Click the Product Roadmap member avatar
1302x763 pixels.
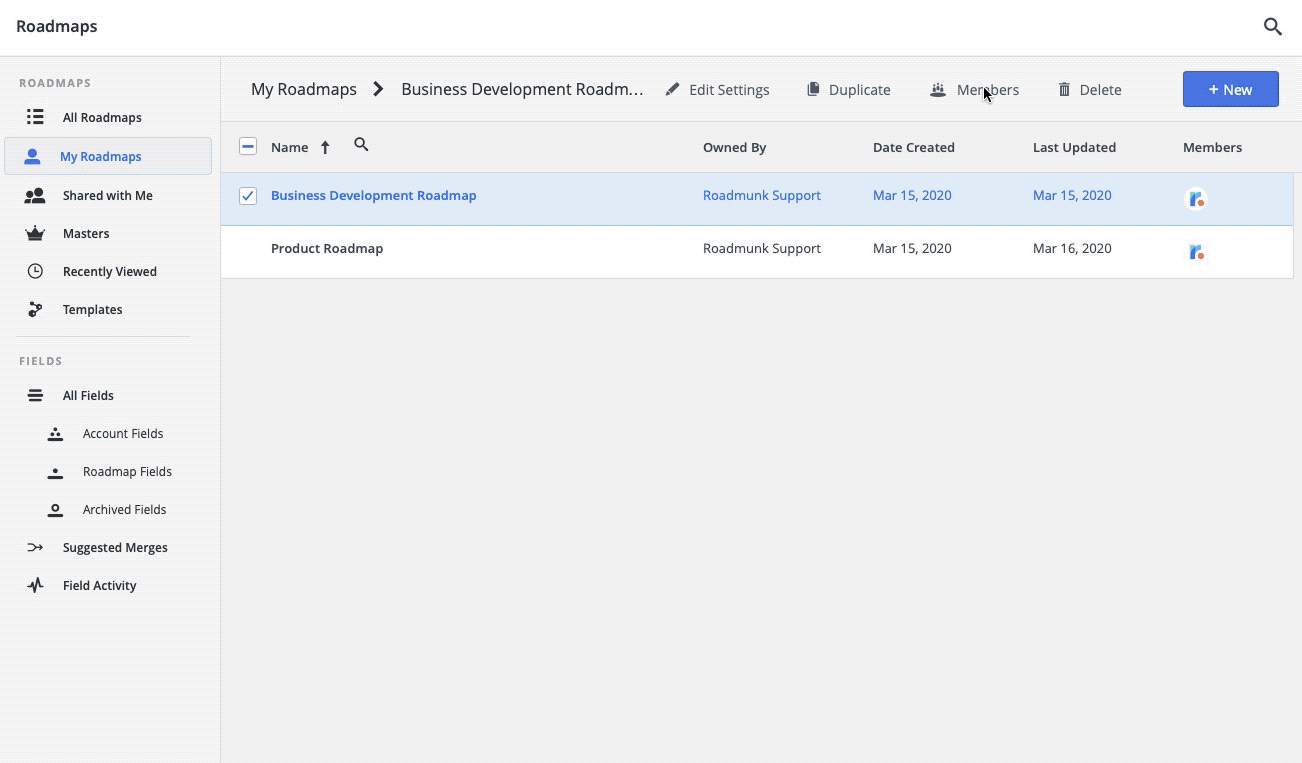click(1196, 251)
